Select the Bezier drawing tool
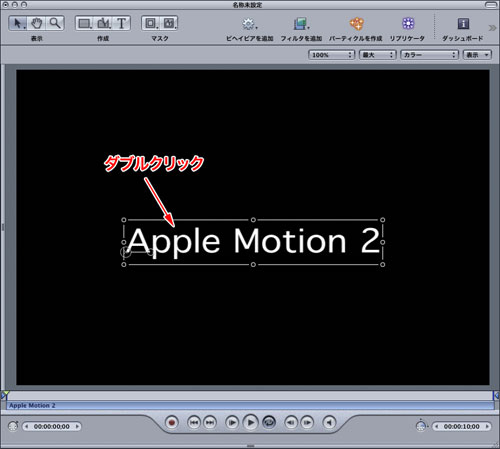 (x=103, y=23)
